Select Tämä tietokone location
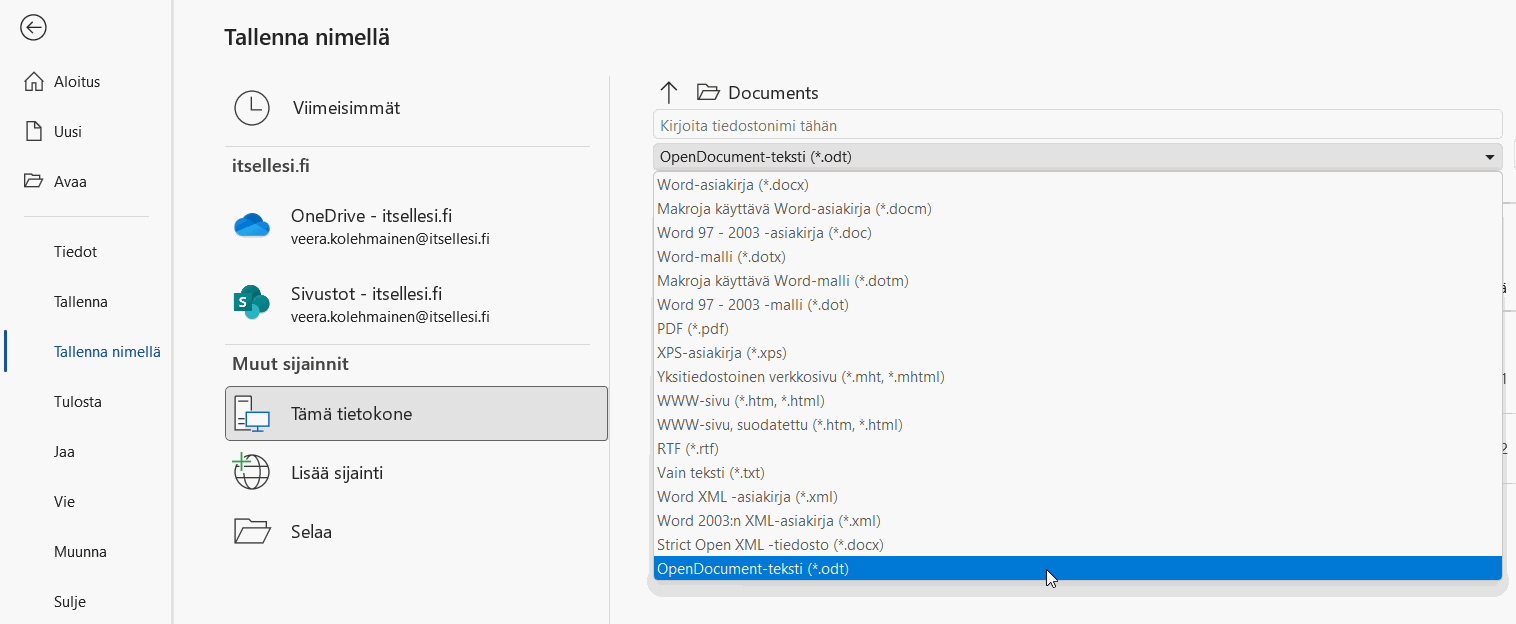Viewport: 1516px width, 624px height. coord(416,414)
